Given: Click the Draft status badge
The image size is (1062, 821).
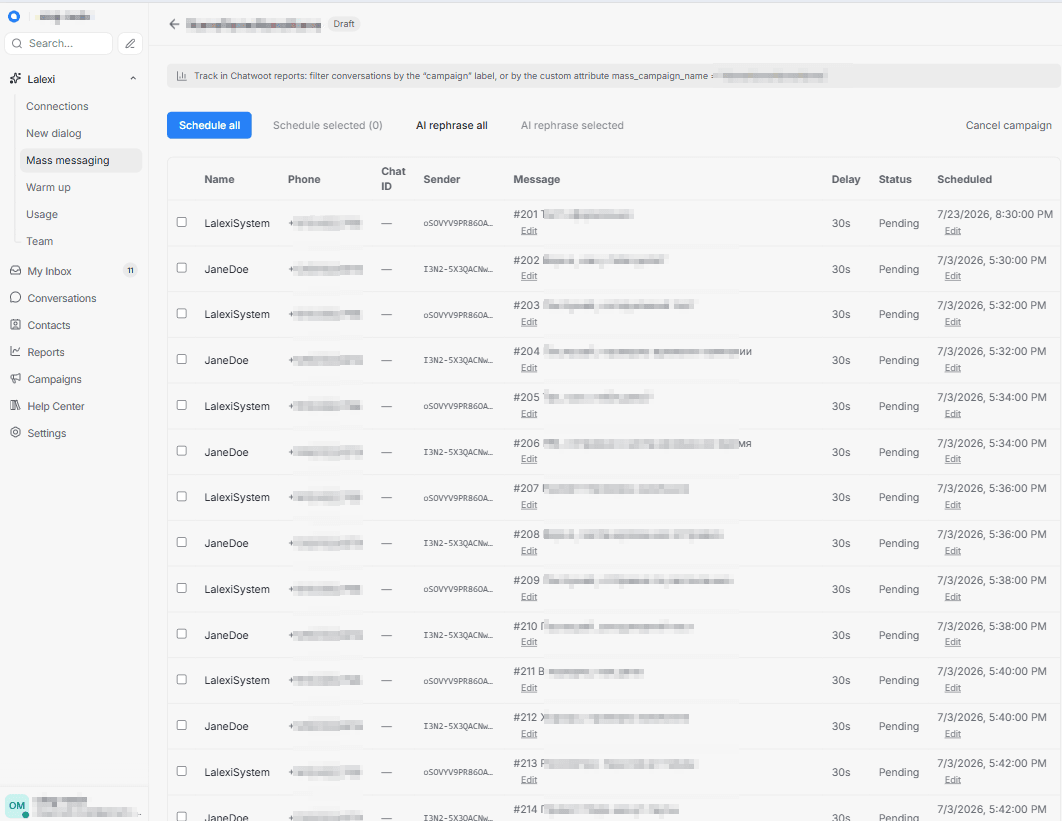Looking at the screenshot, I should [343, 24].
